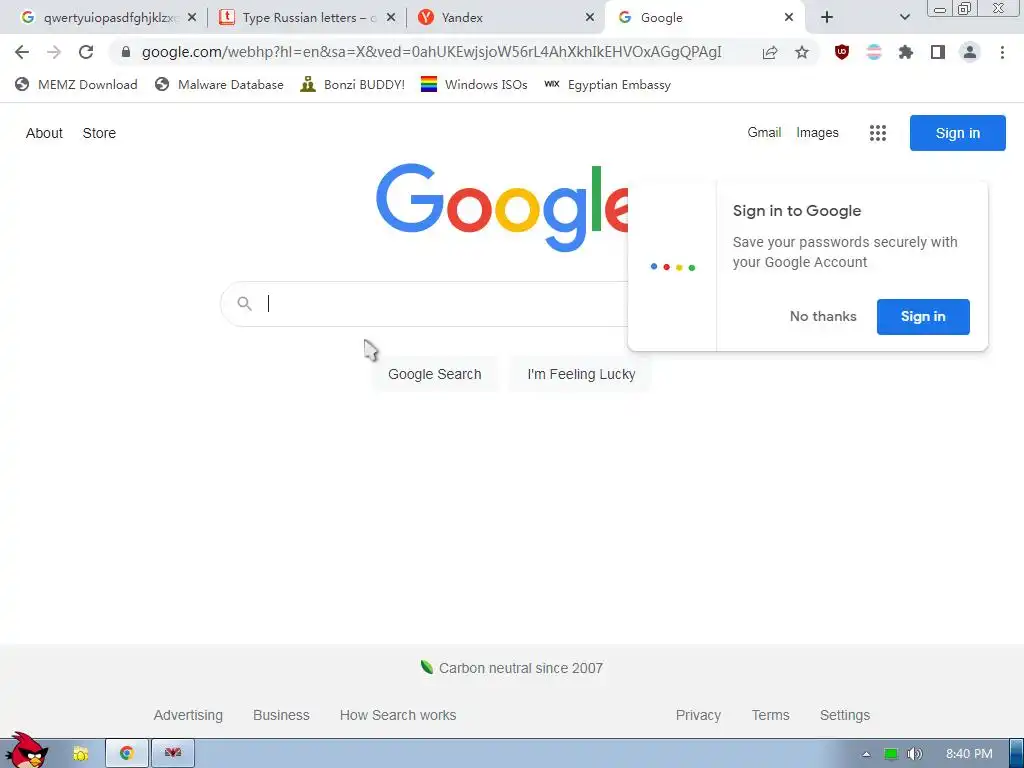Click the Google Search button

click(434, 374)
